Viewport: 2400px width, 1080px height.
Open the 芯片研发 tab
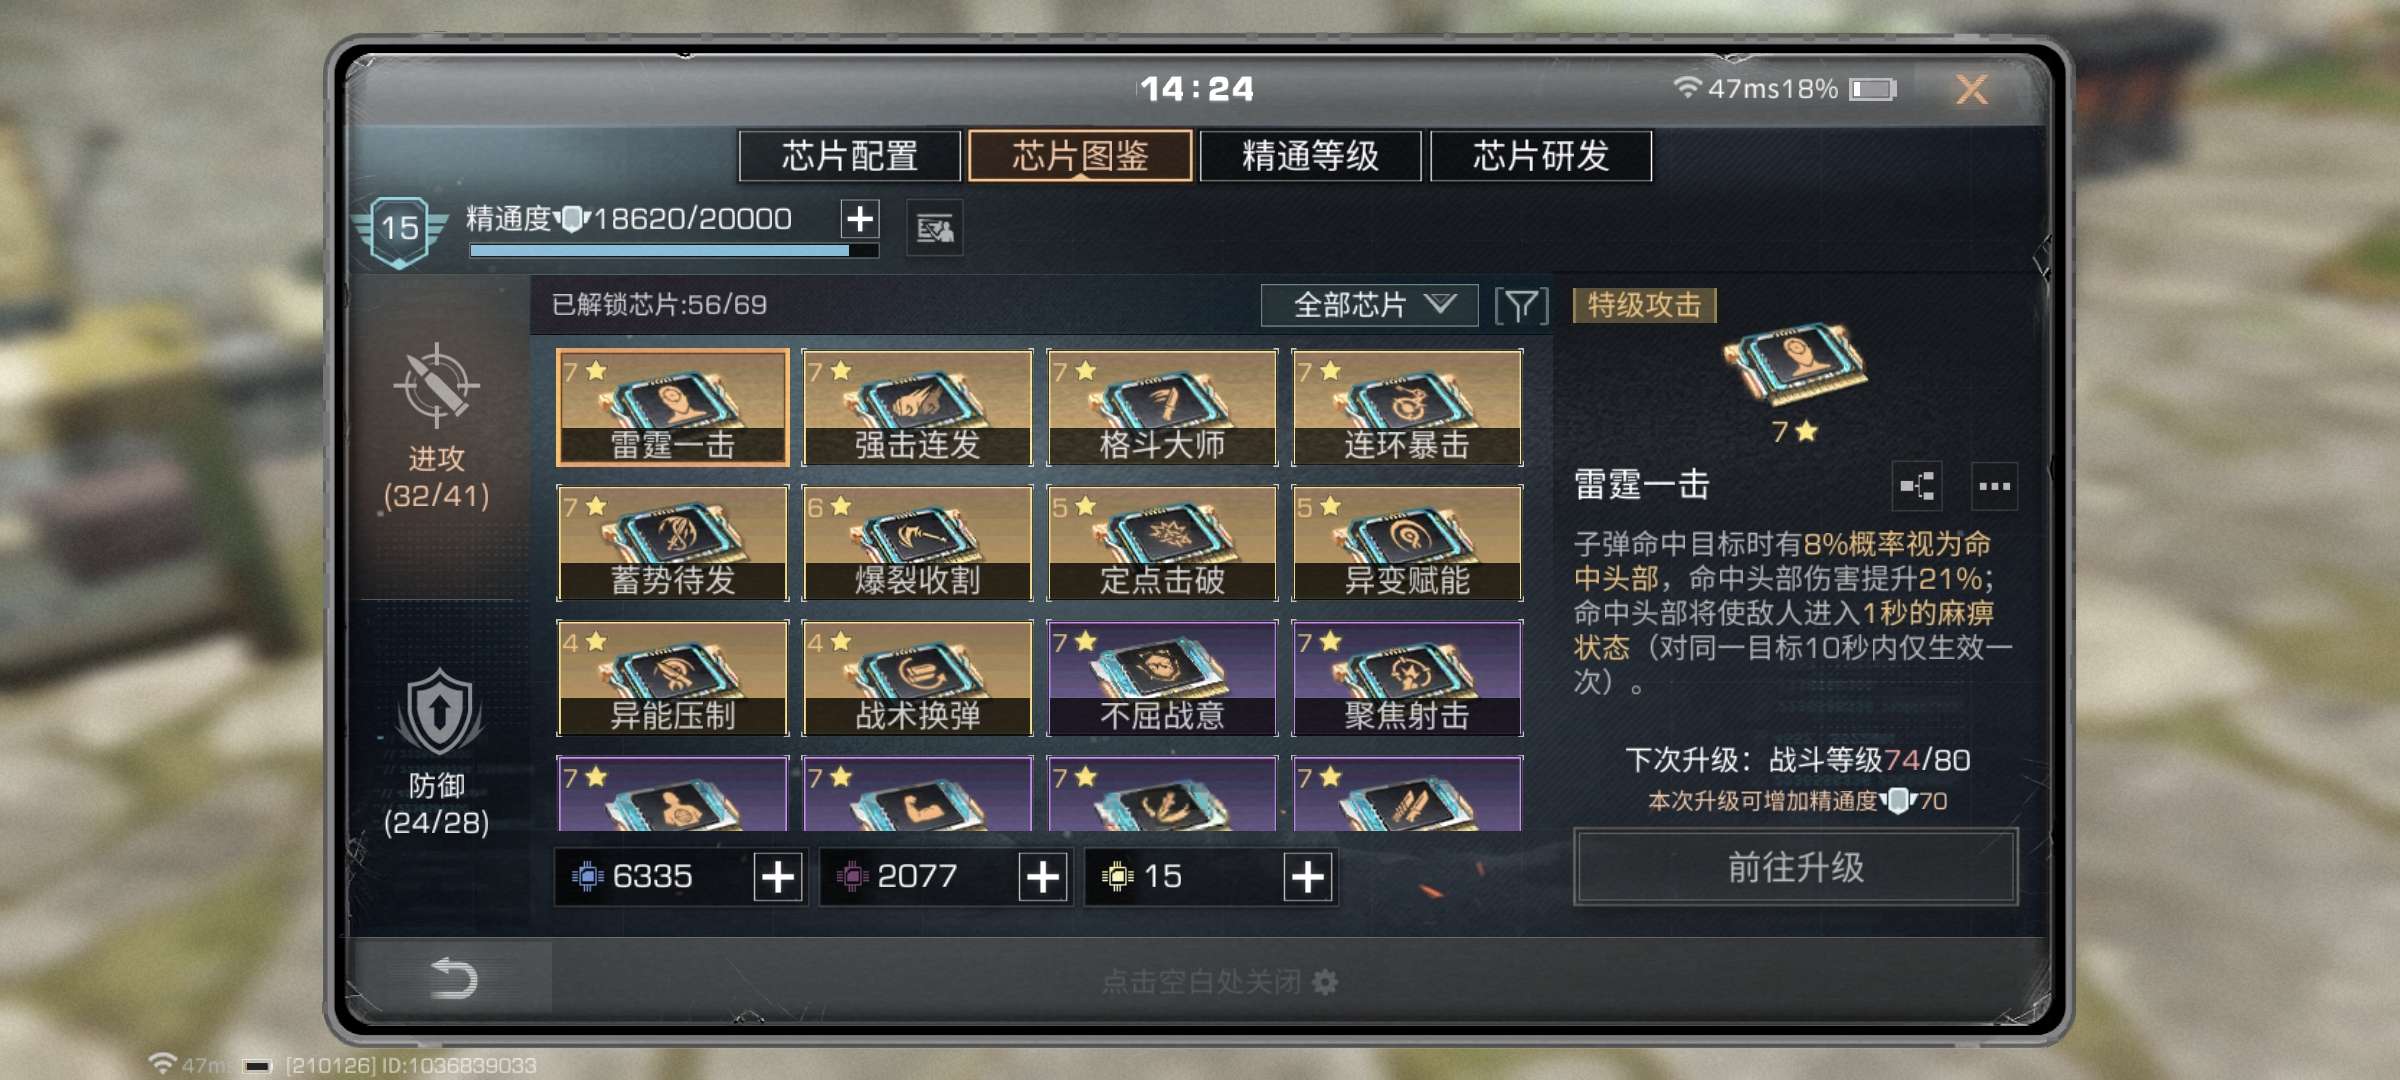1541,156
